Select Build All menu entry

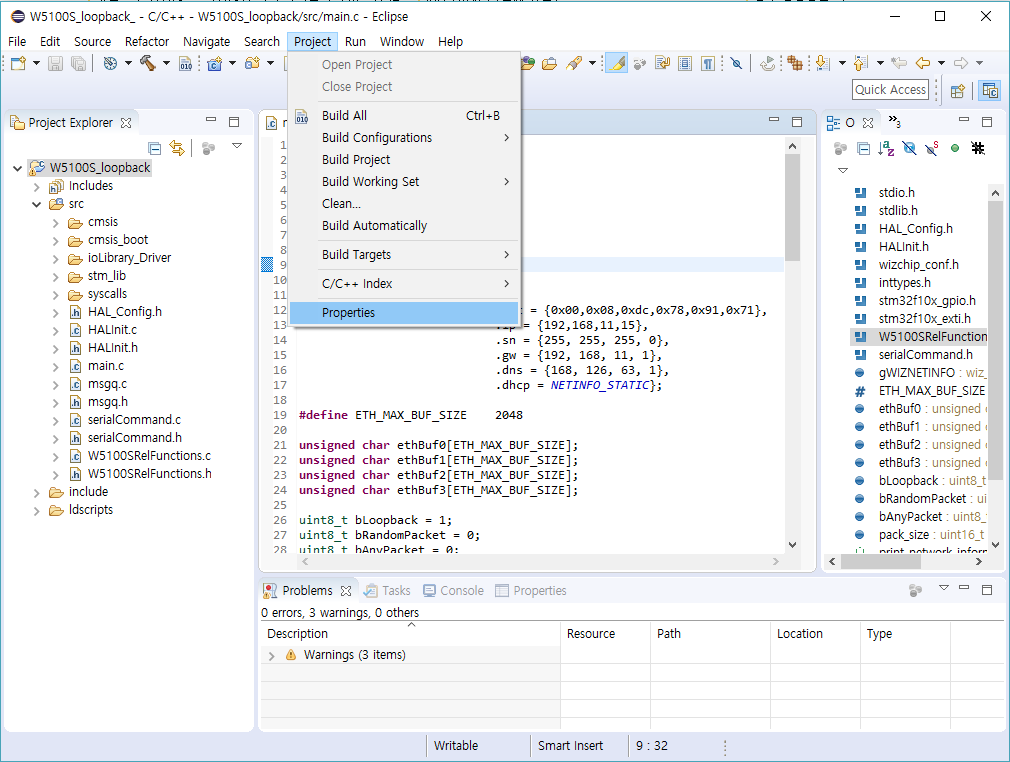pos(404,116)
